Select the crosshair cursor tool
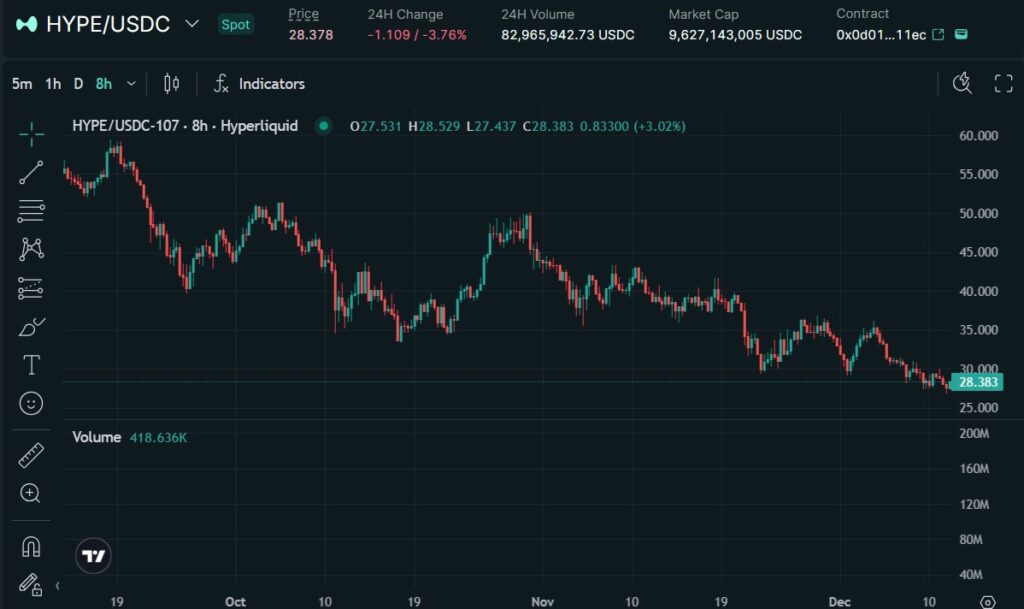This screenshot has height=609, width=1024. [31, 133]
